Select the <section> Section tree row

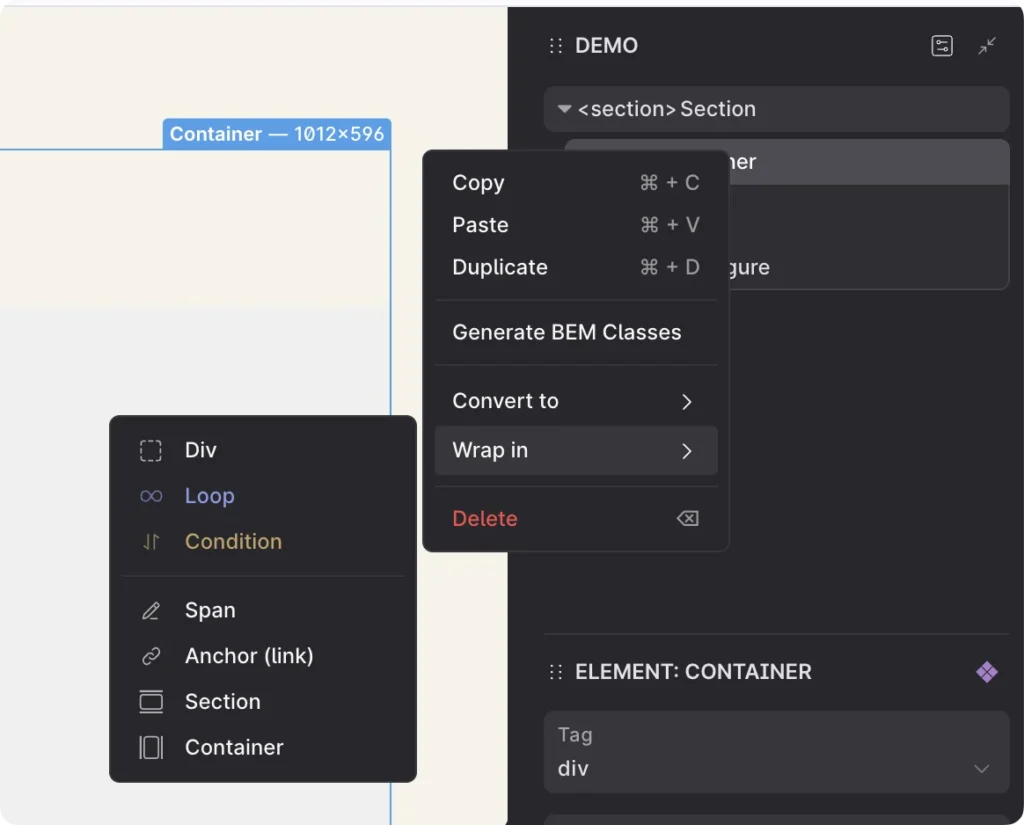[776, 109]
